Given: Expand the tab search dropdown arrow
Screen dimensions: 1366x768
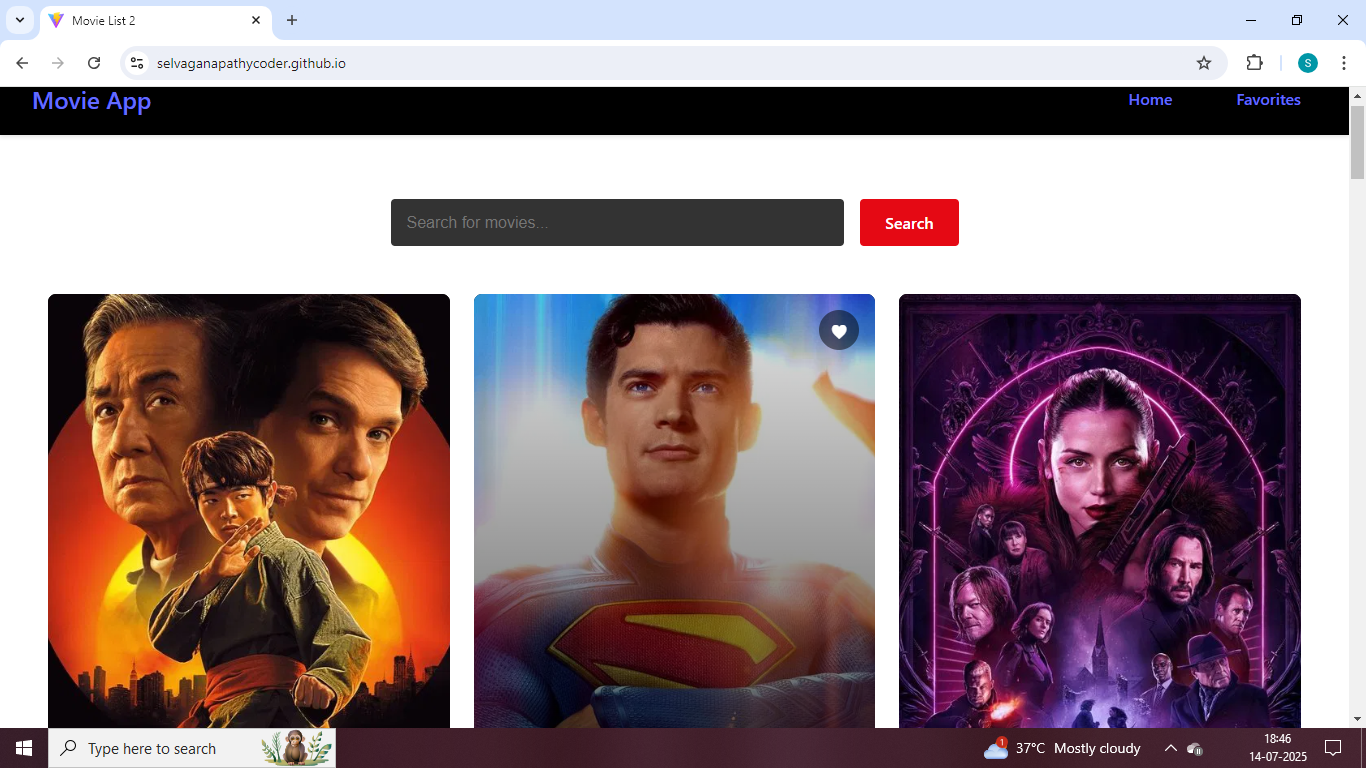Looking at the screenshot, I should point(19,20).
